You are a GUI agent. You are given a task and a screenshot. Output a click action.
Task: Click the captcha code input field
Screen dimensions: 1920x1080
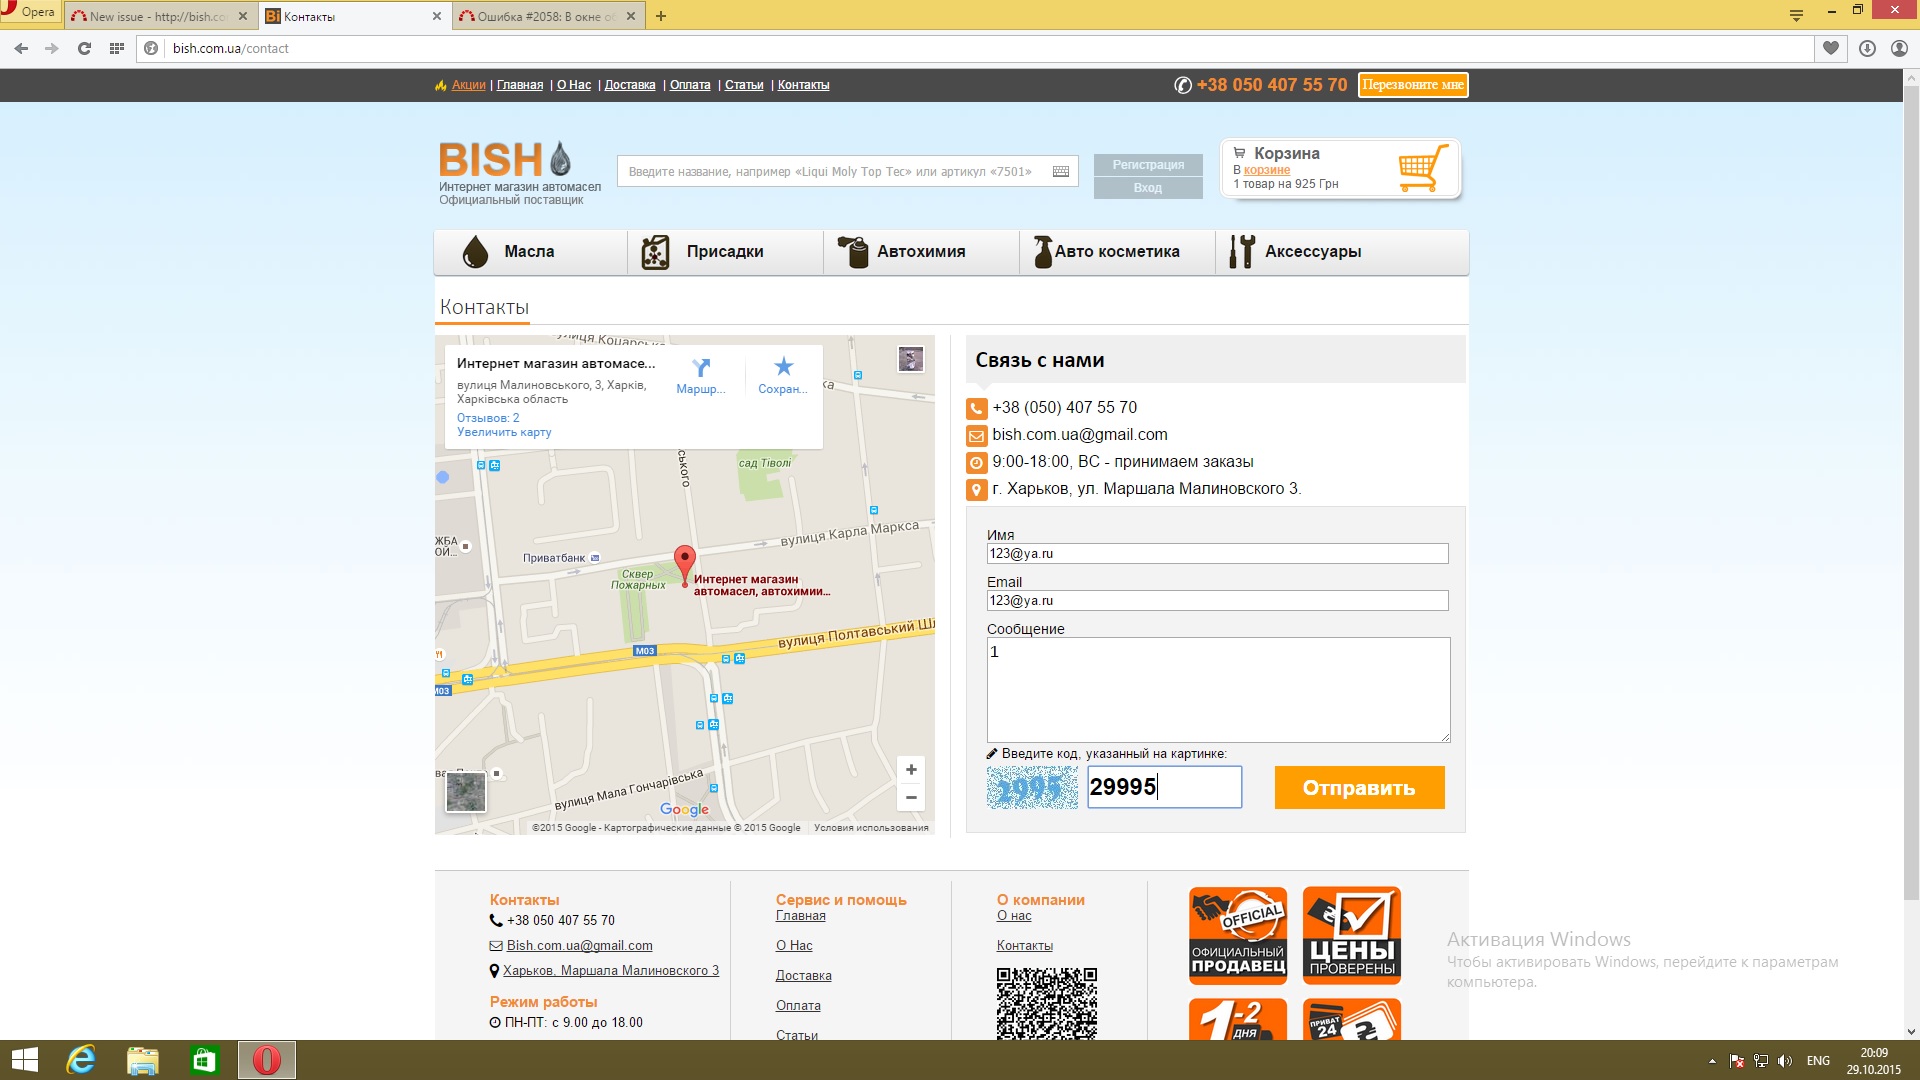coord(1164,787)
